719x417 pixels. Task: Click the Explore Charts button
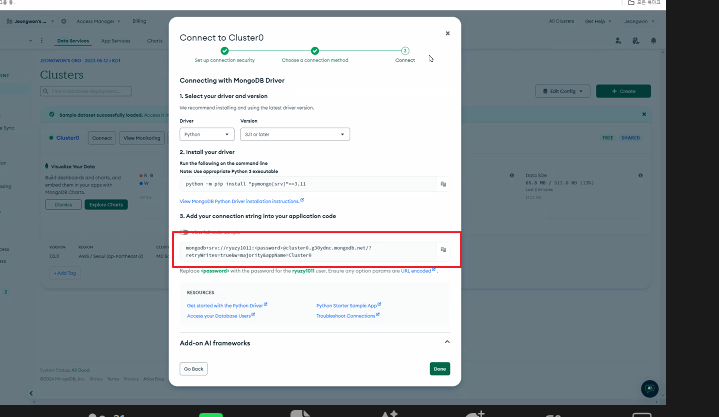click(x=106, y=205)
